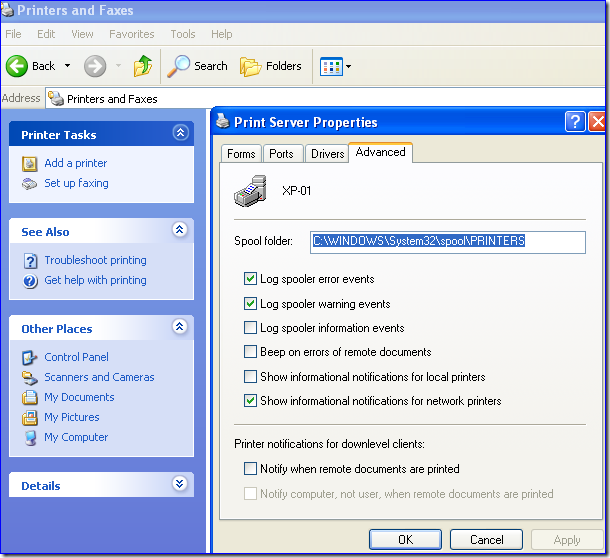Click the My Pictures folder icon

(x=30, y=418)
